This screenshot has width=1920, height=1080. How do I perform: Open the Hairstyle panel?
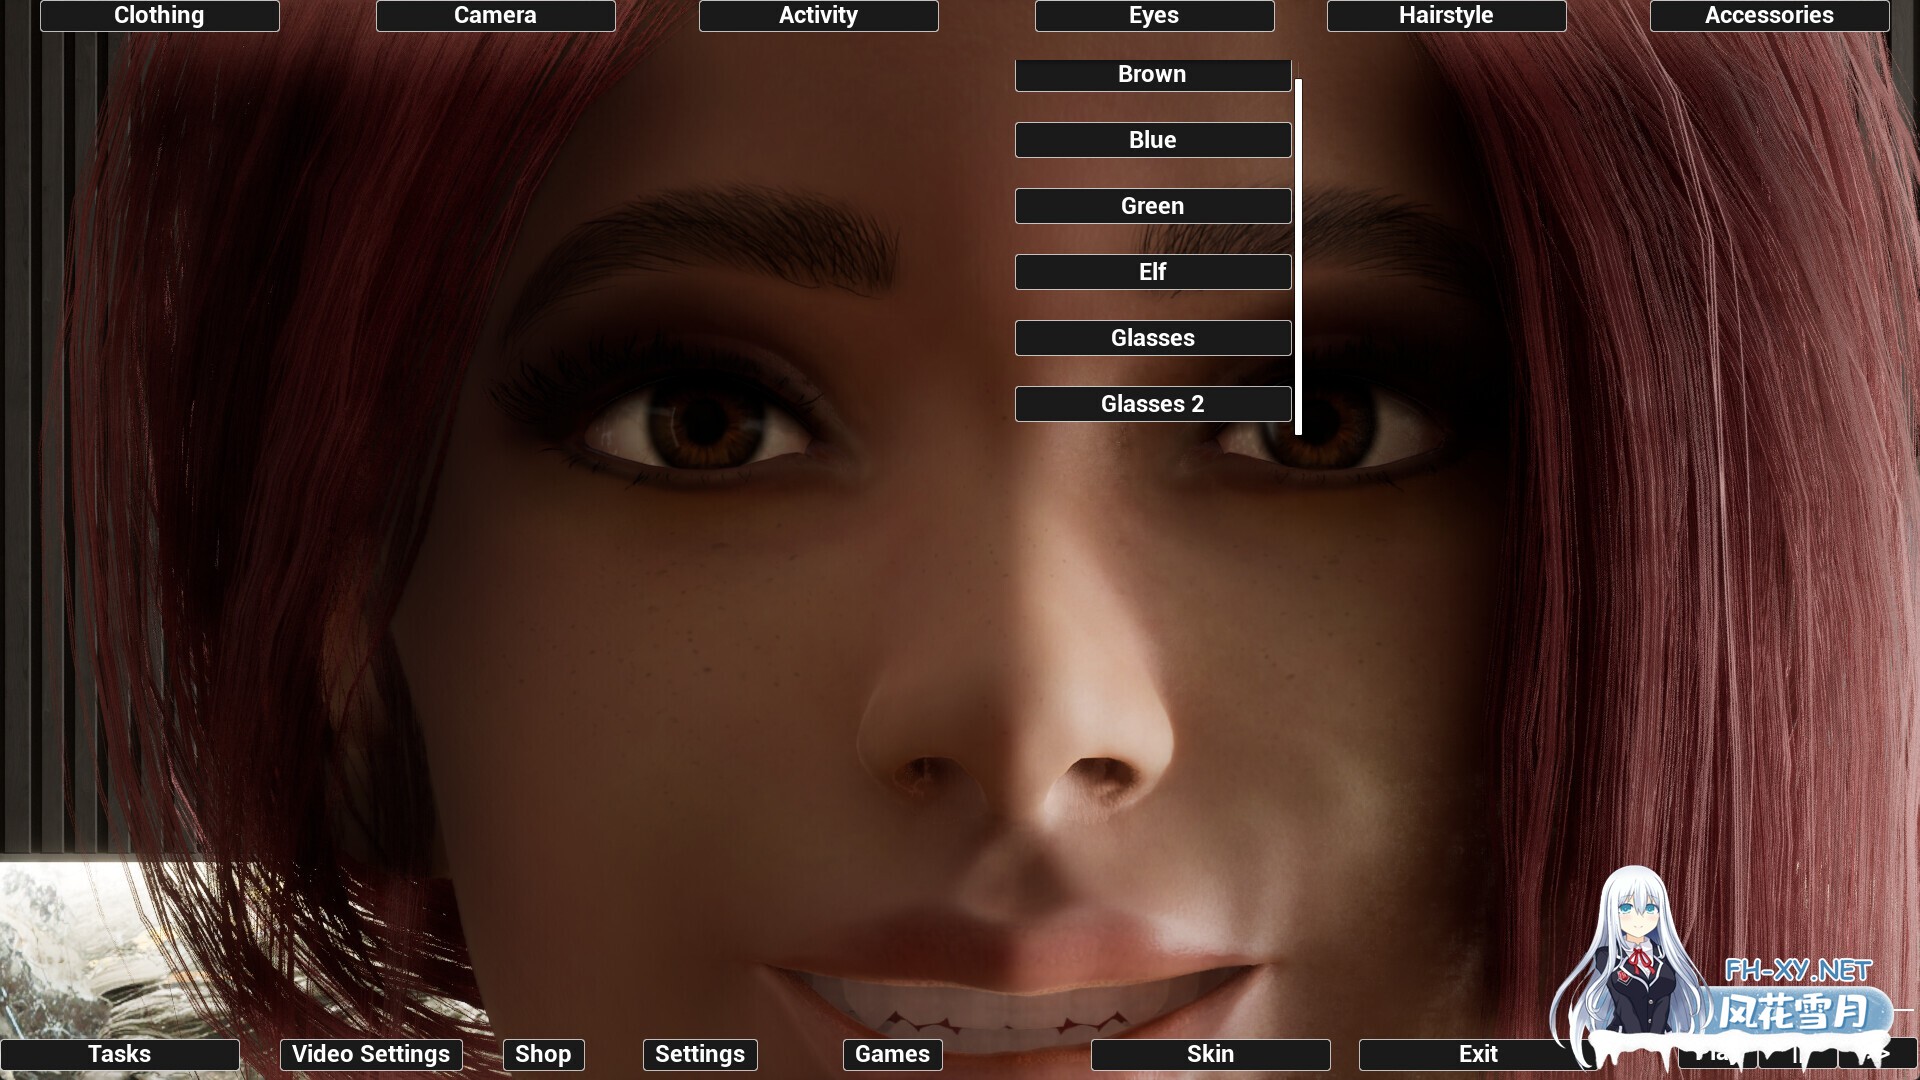pos(1445,15)
